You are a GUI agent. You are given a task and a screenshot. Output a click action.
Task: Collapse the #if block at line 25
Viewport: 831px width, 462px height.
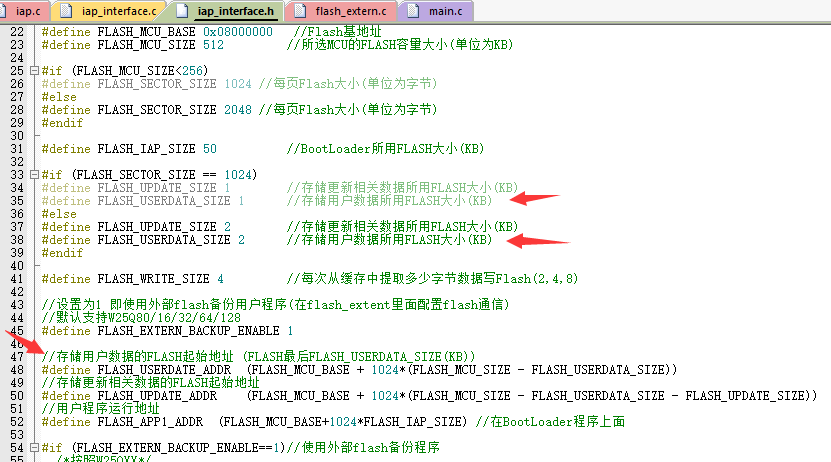(34, 70)
